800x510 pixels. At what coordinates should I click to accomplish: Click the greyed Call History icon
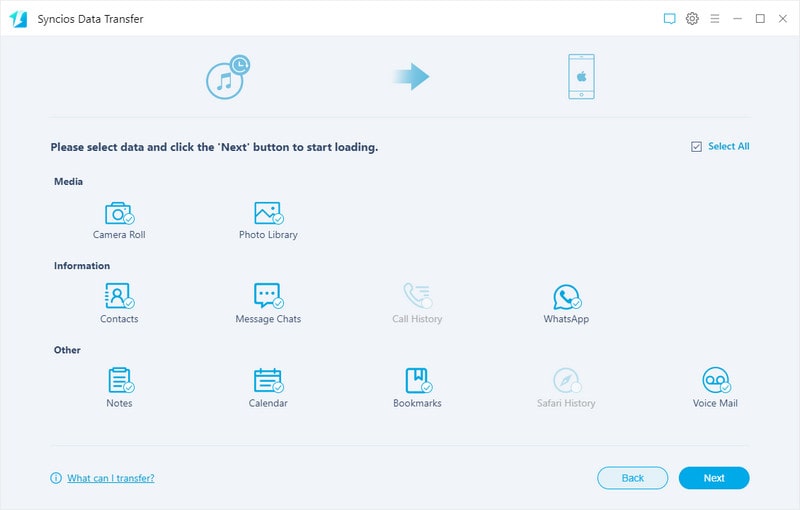pos(417,296)
